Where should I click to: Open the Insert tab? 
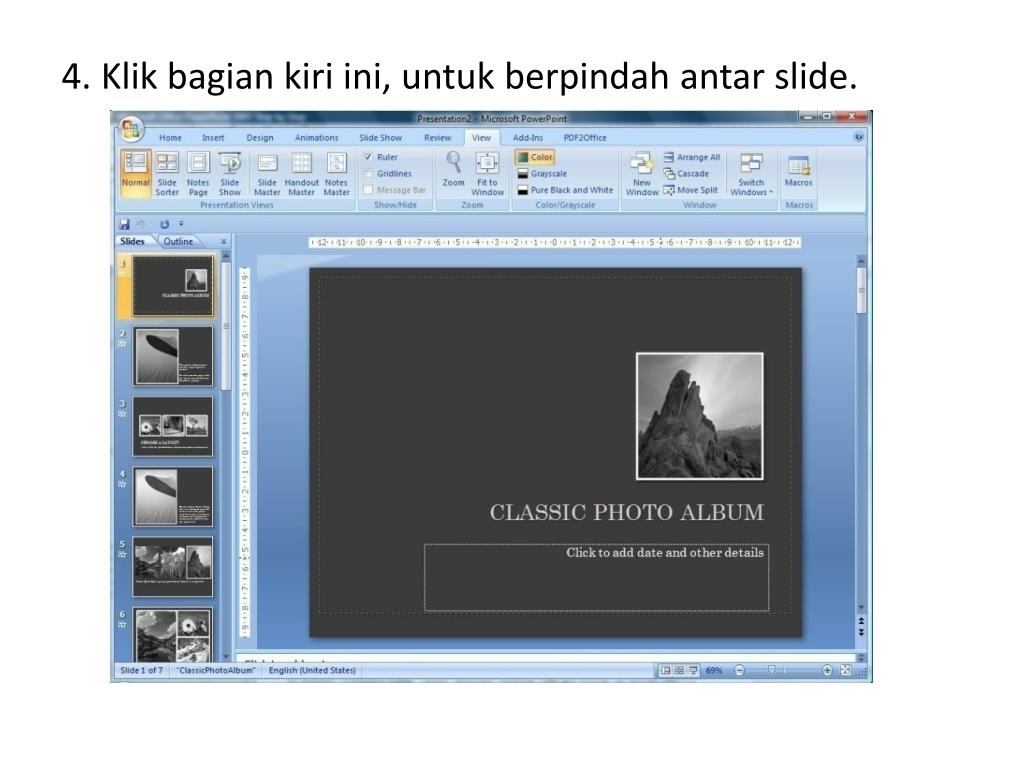[213, 138]
